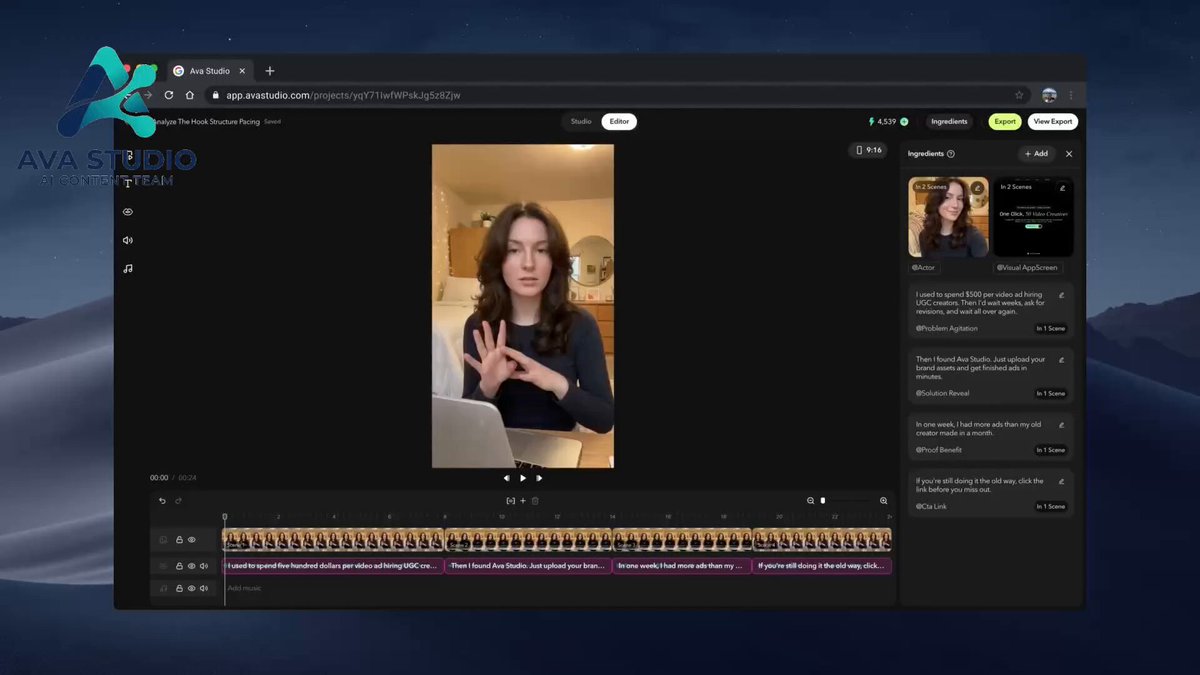Mute the voiceover text track
1200x675 pixels.
204,566
